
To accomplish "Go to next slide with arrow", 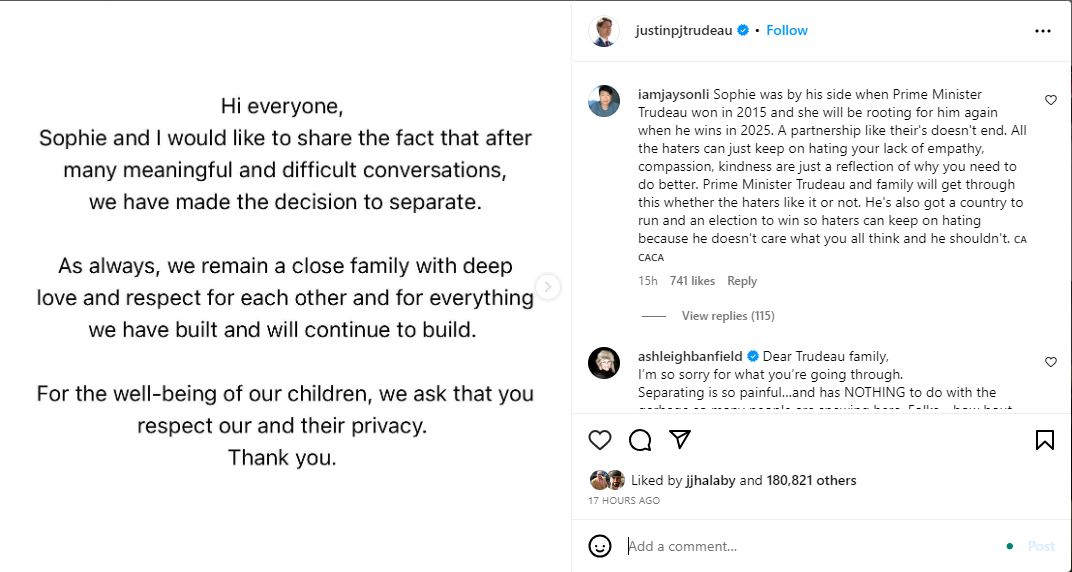I will click(547, 287).
